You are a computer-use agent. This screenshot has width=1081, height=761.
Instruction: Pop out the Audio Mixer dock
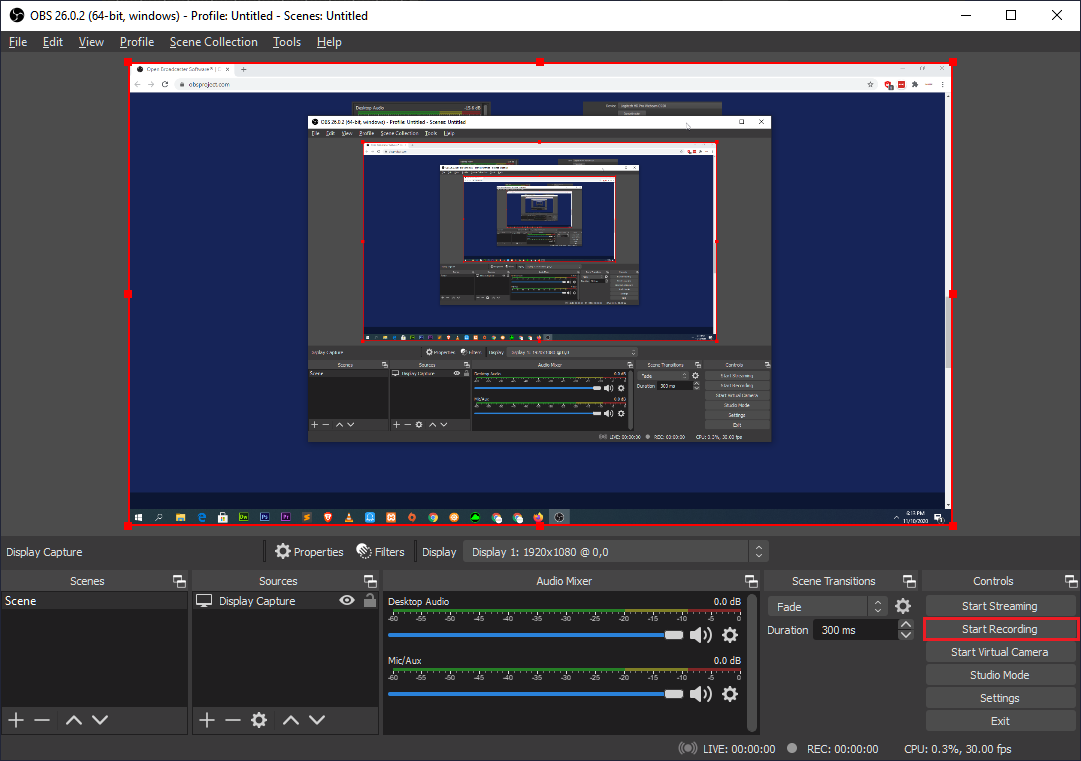coord(751,581)
